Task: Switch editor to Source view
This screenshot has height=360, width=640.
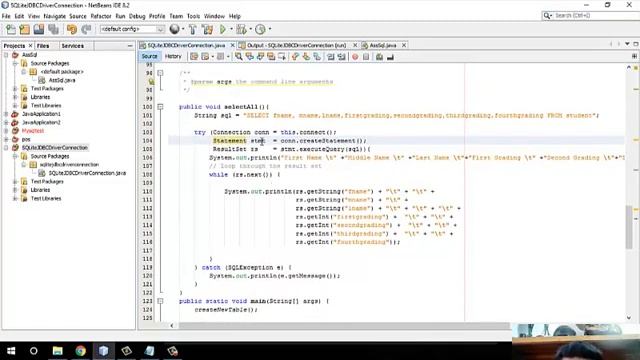Action: (x=149, y=56)
